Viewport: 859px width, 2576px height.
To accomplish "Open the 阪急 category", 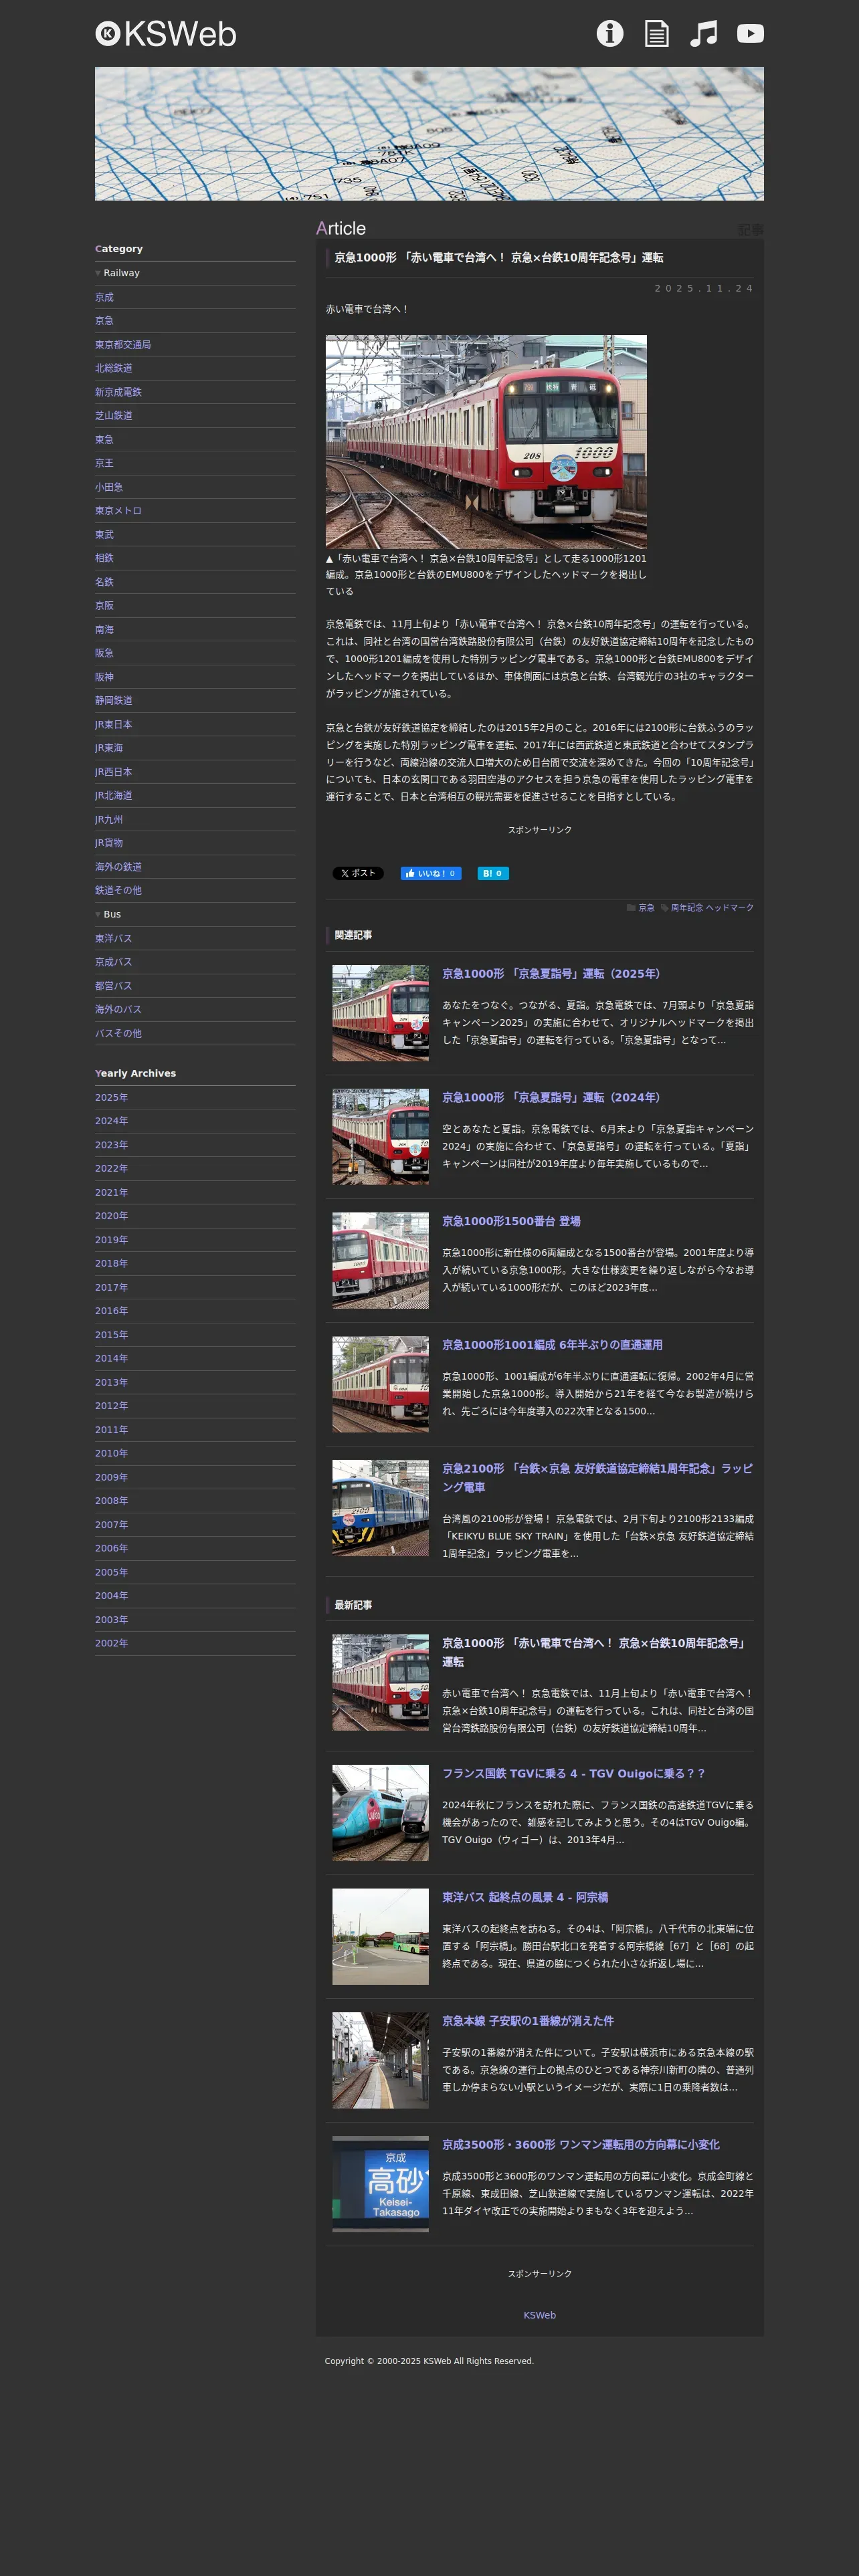I will click(104, 653).
